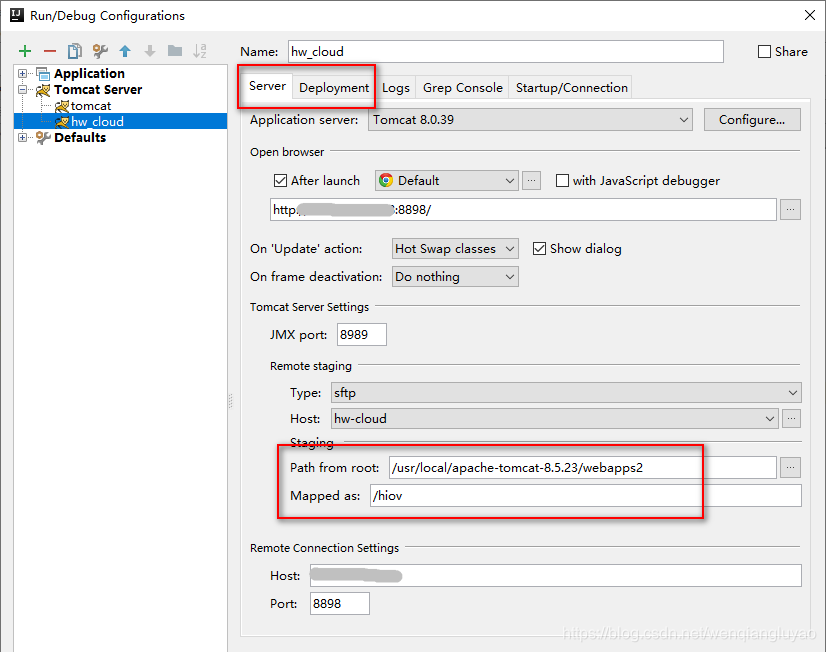Enable the with JavaScript debugger checkbox
Screen dimensions: 826x652
[x=563, y=181]
